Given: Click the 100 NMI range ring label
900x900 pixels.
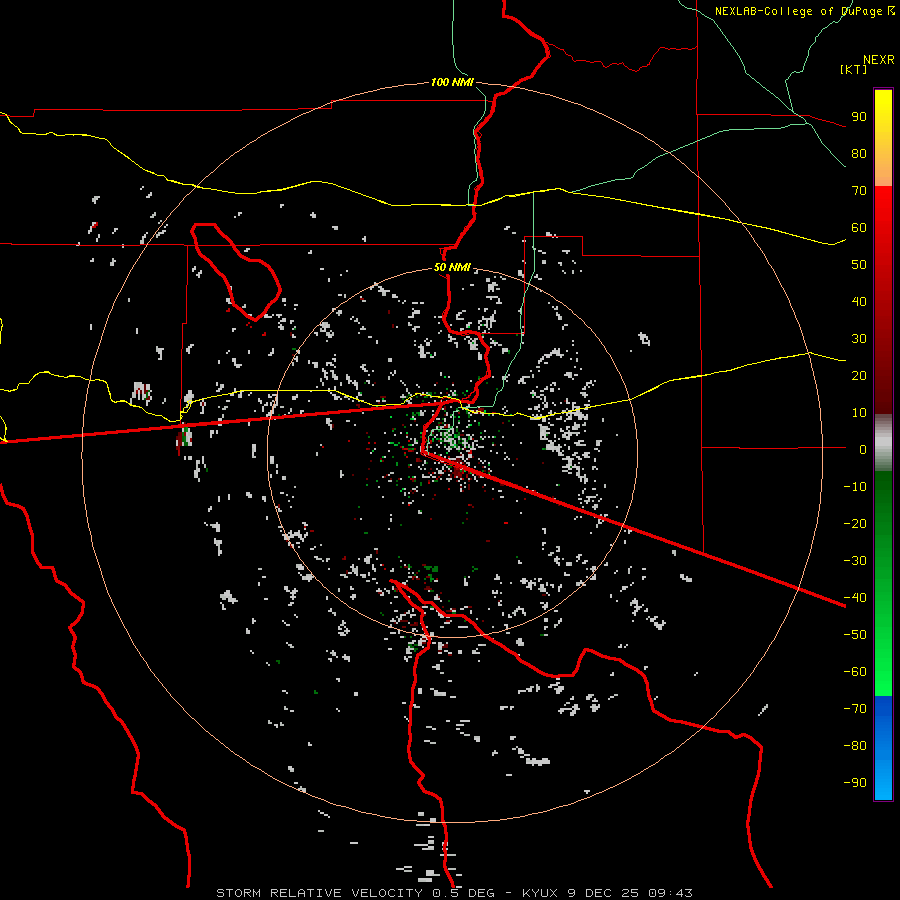Looking at the screenshot, I should 452,82.
